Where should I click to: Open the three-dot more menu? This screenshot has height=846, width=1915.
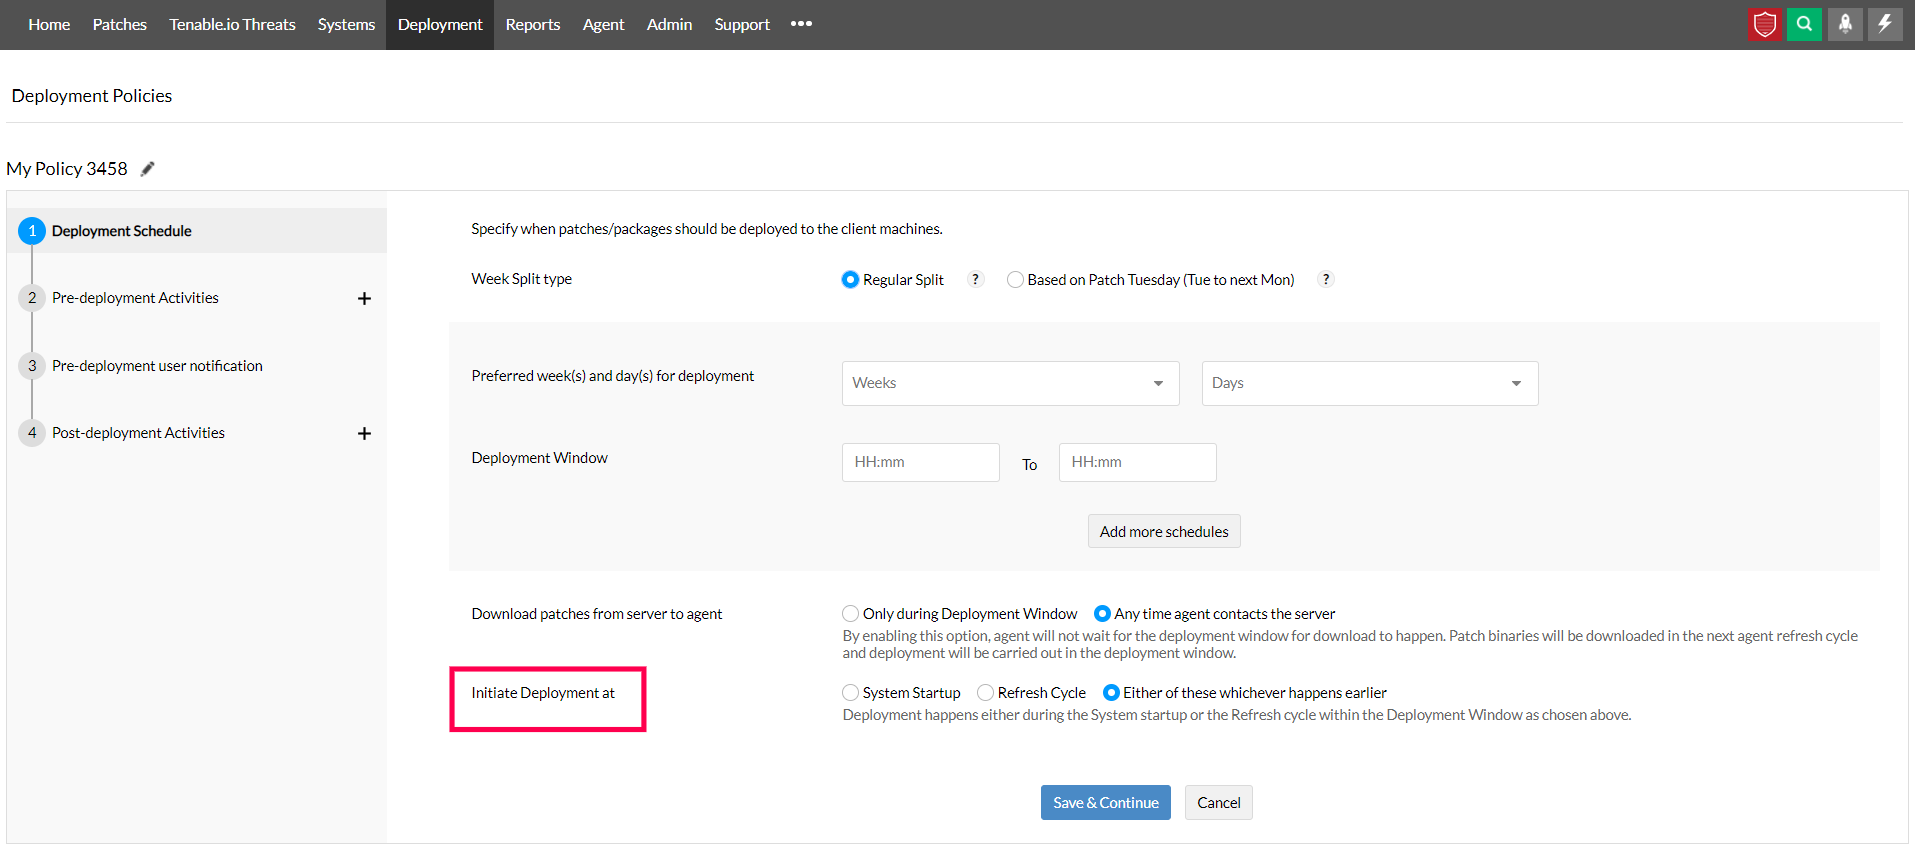point(801,24)
